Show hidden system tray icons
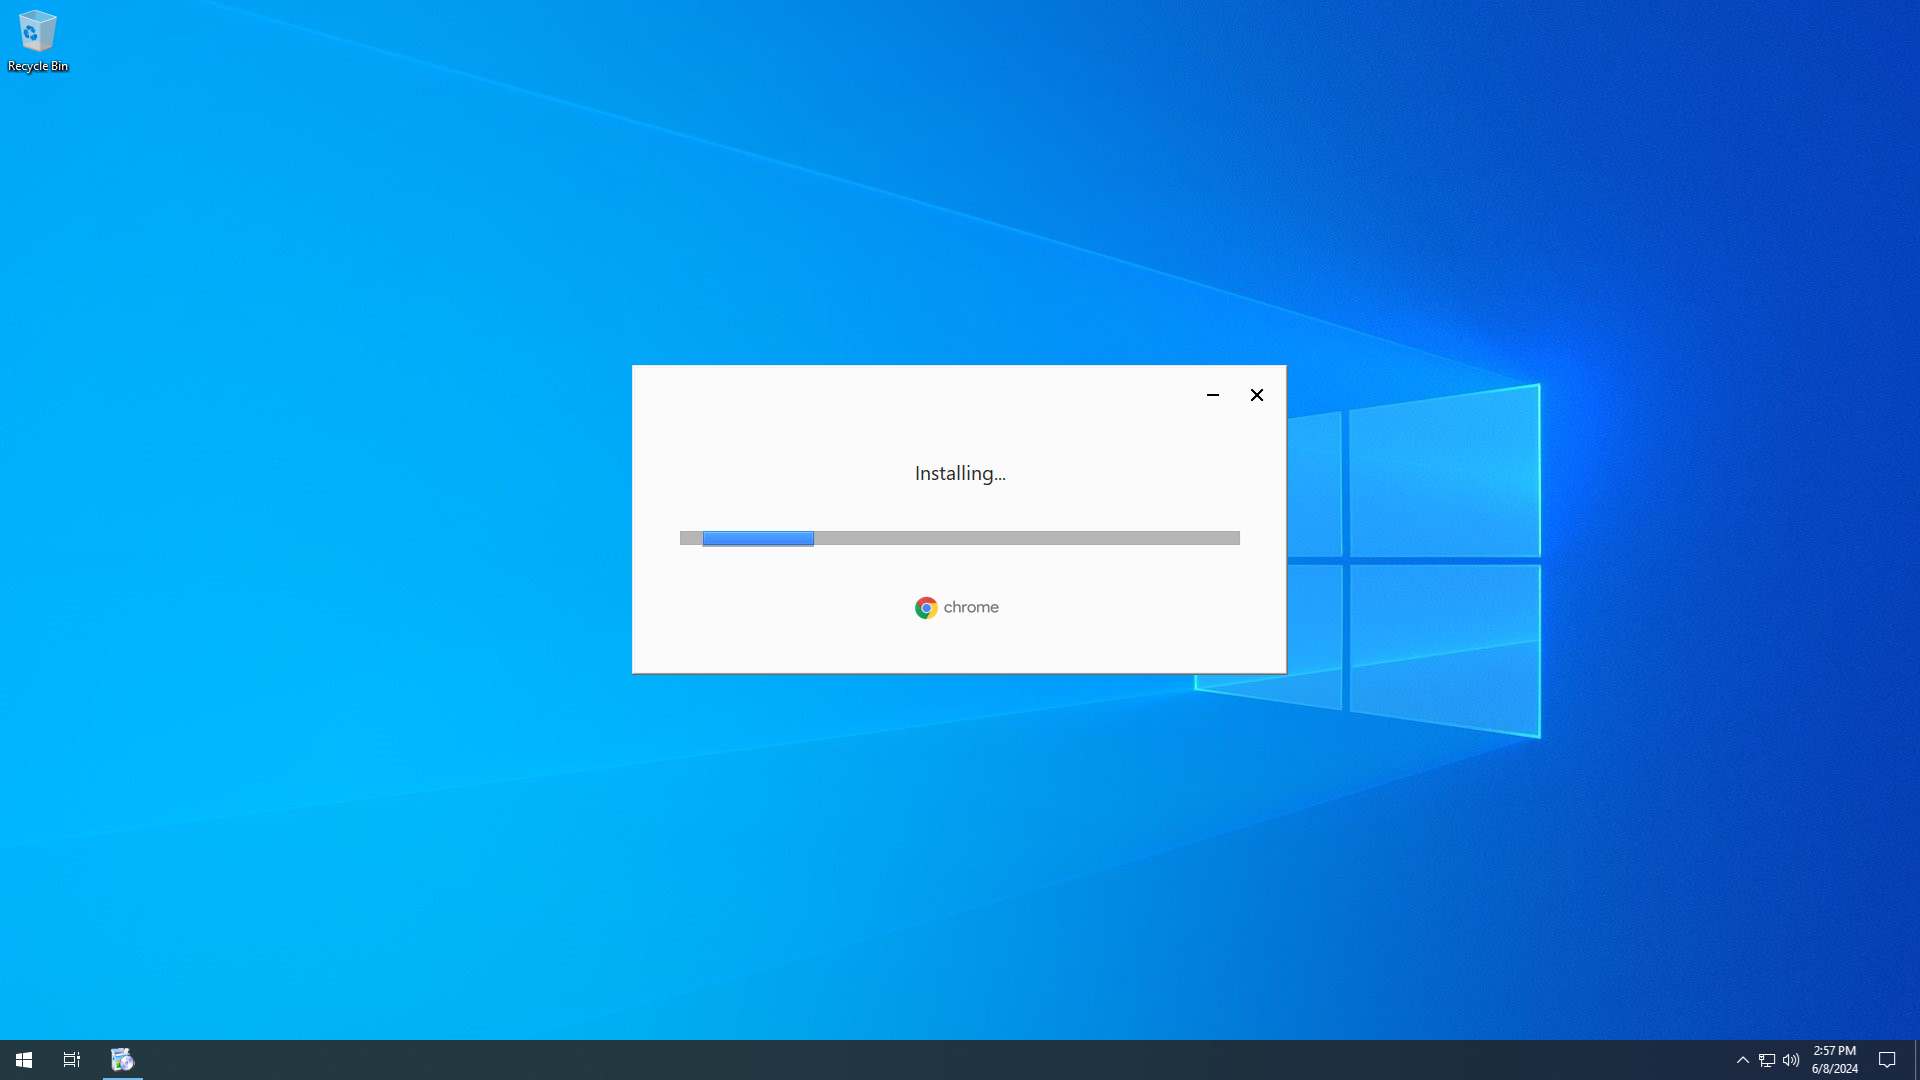Screen dimensions: 1920x1080 pos(1743,1060)
